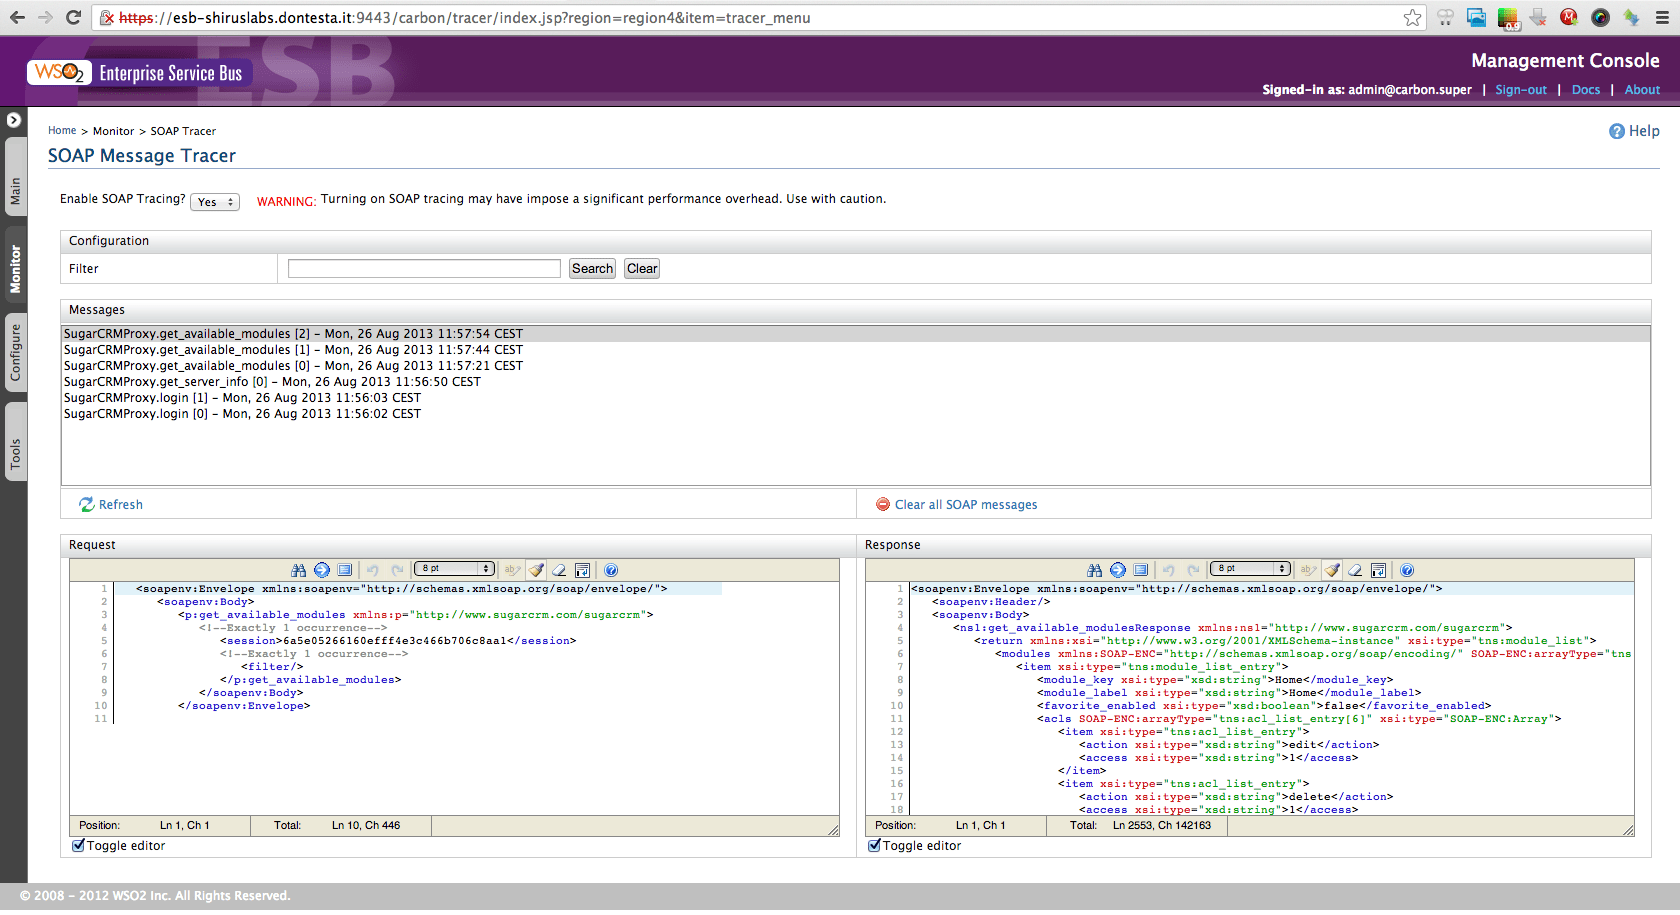Screen dimensions: 1680x915
Task: Click go-to-line arrow in Response editor
Action: 1118,570
